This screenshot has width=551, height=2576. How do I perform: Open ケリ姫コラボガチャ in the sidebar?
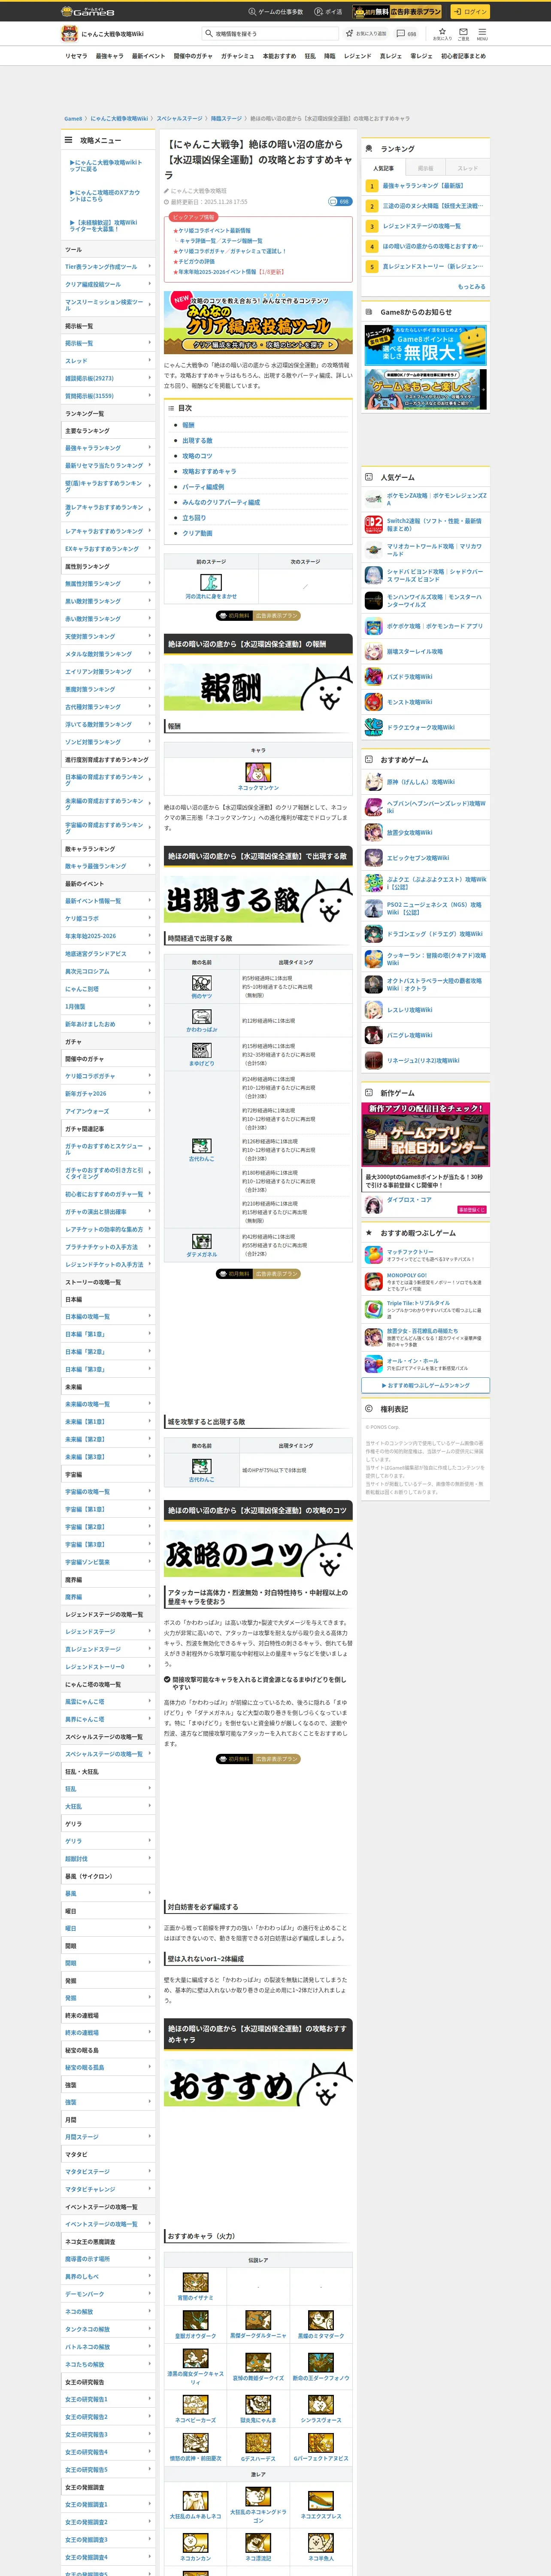tap(108, 1076)
